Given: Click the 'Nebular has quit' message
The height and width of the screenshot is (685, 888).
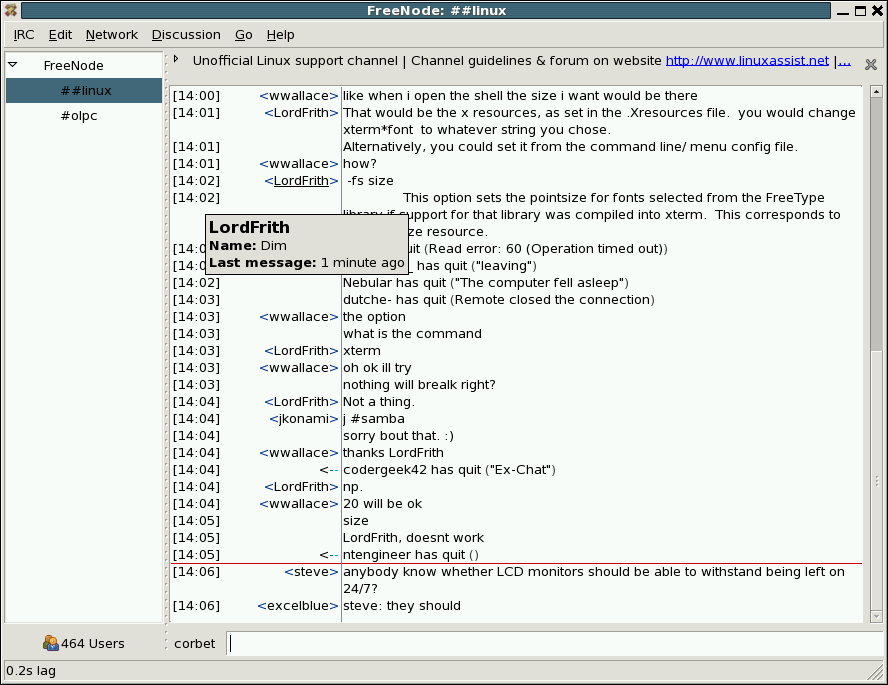Looking at the screenshot, I should coord(485,283).
